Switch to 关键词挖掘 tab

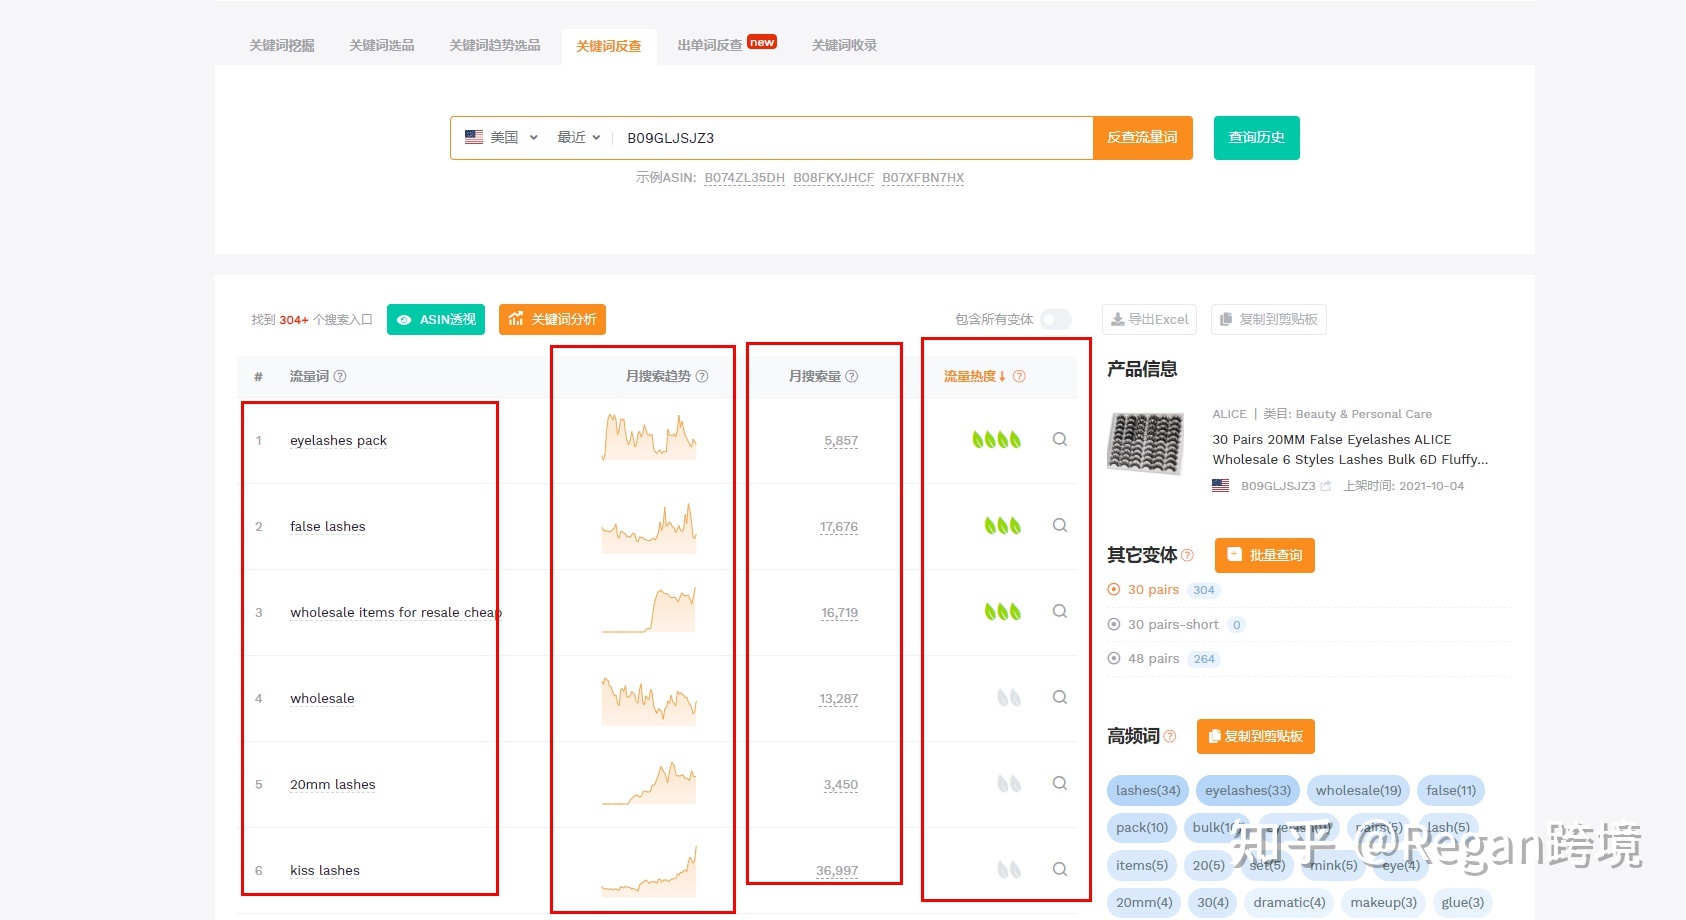(x=282, y=45)
